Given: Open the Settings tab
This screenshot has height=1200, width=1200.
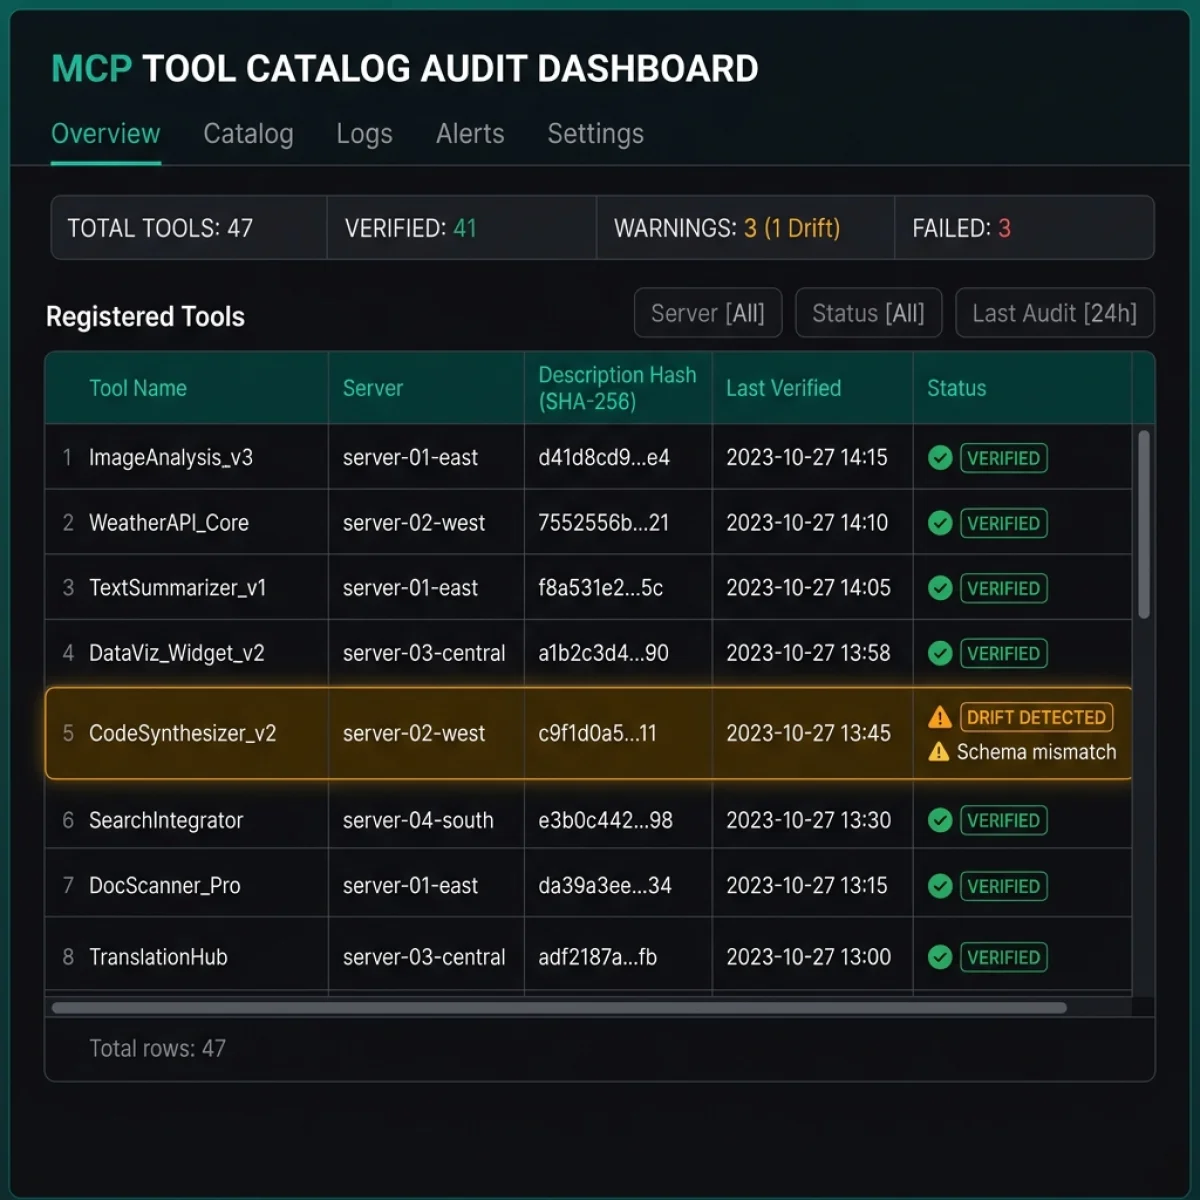Looking at the screenshot, I should pyautogui.click(x=595, y=134).
